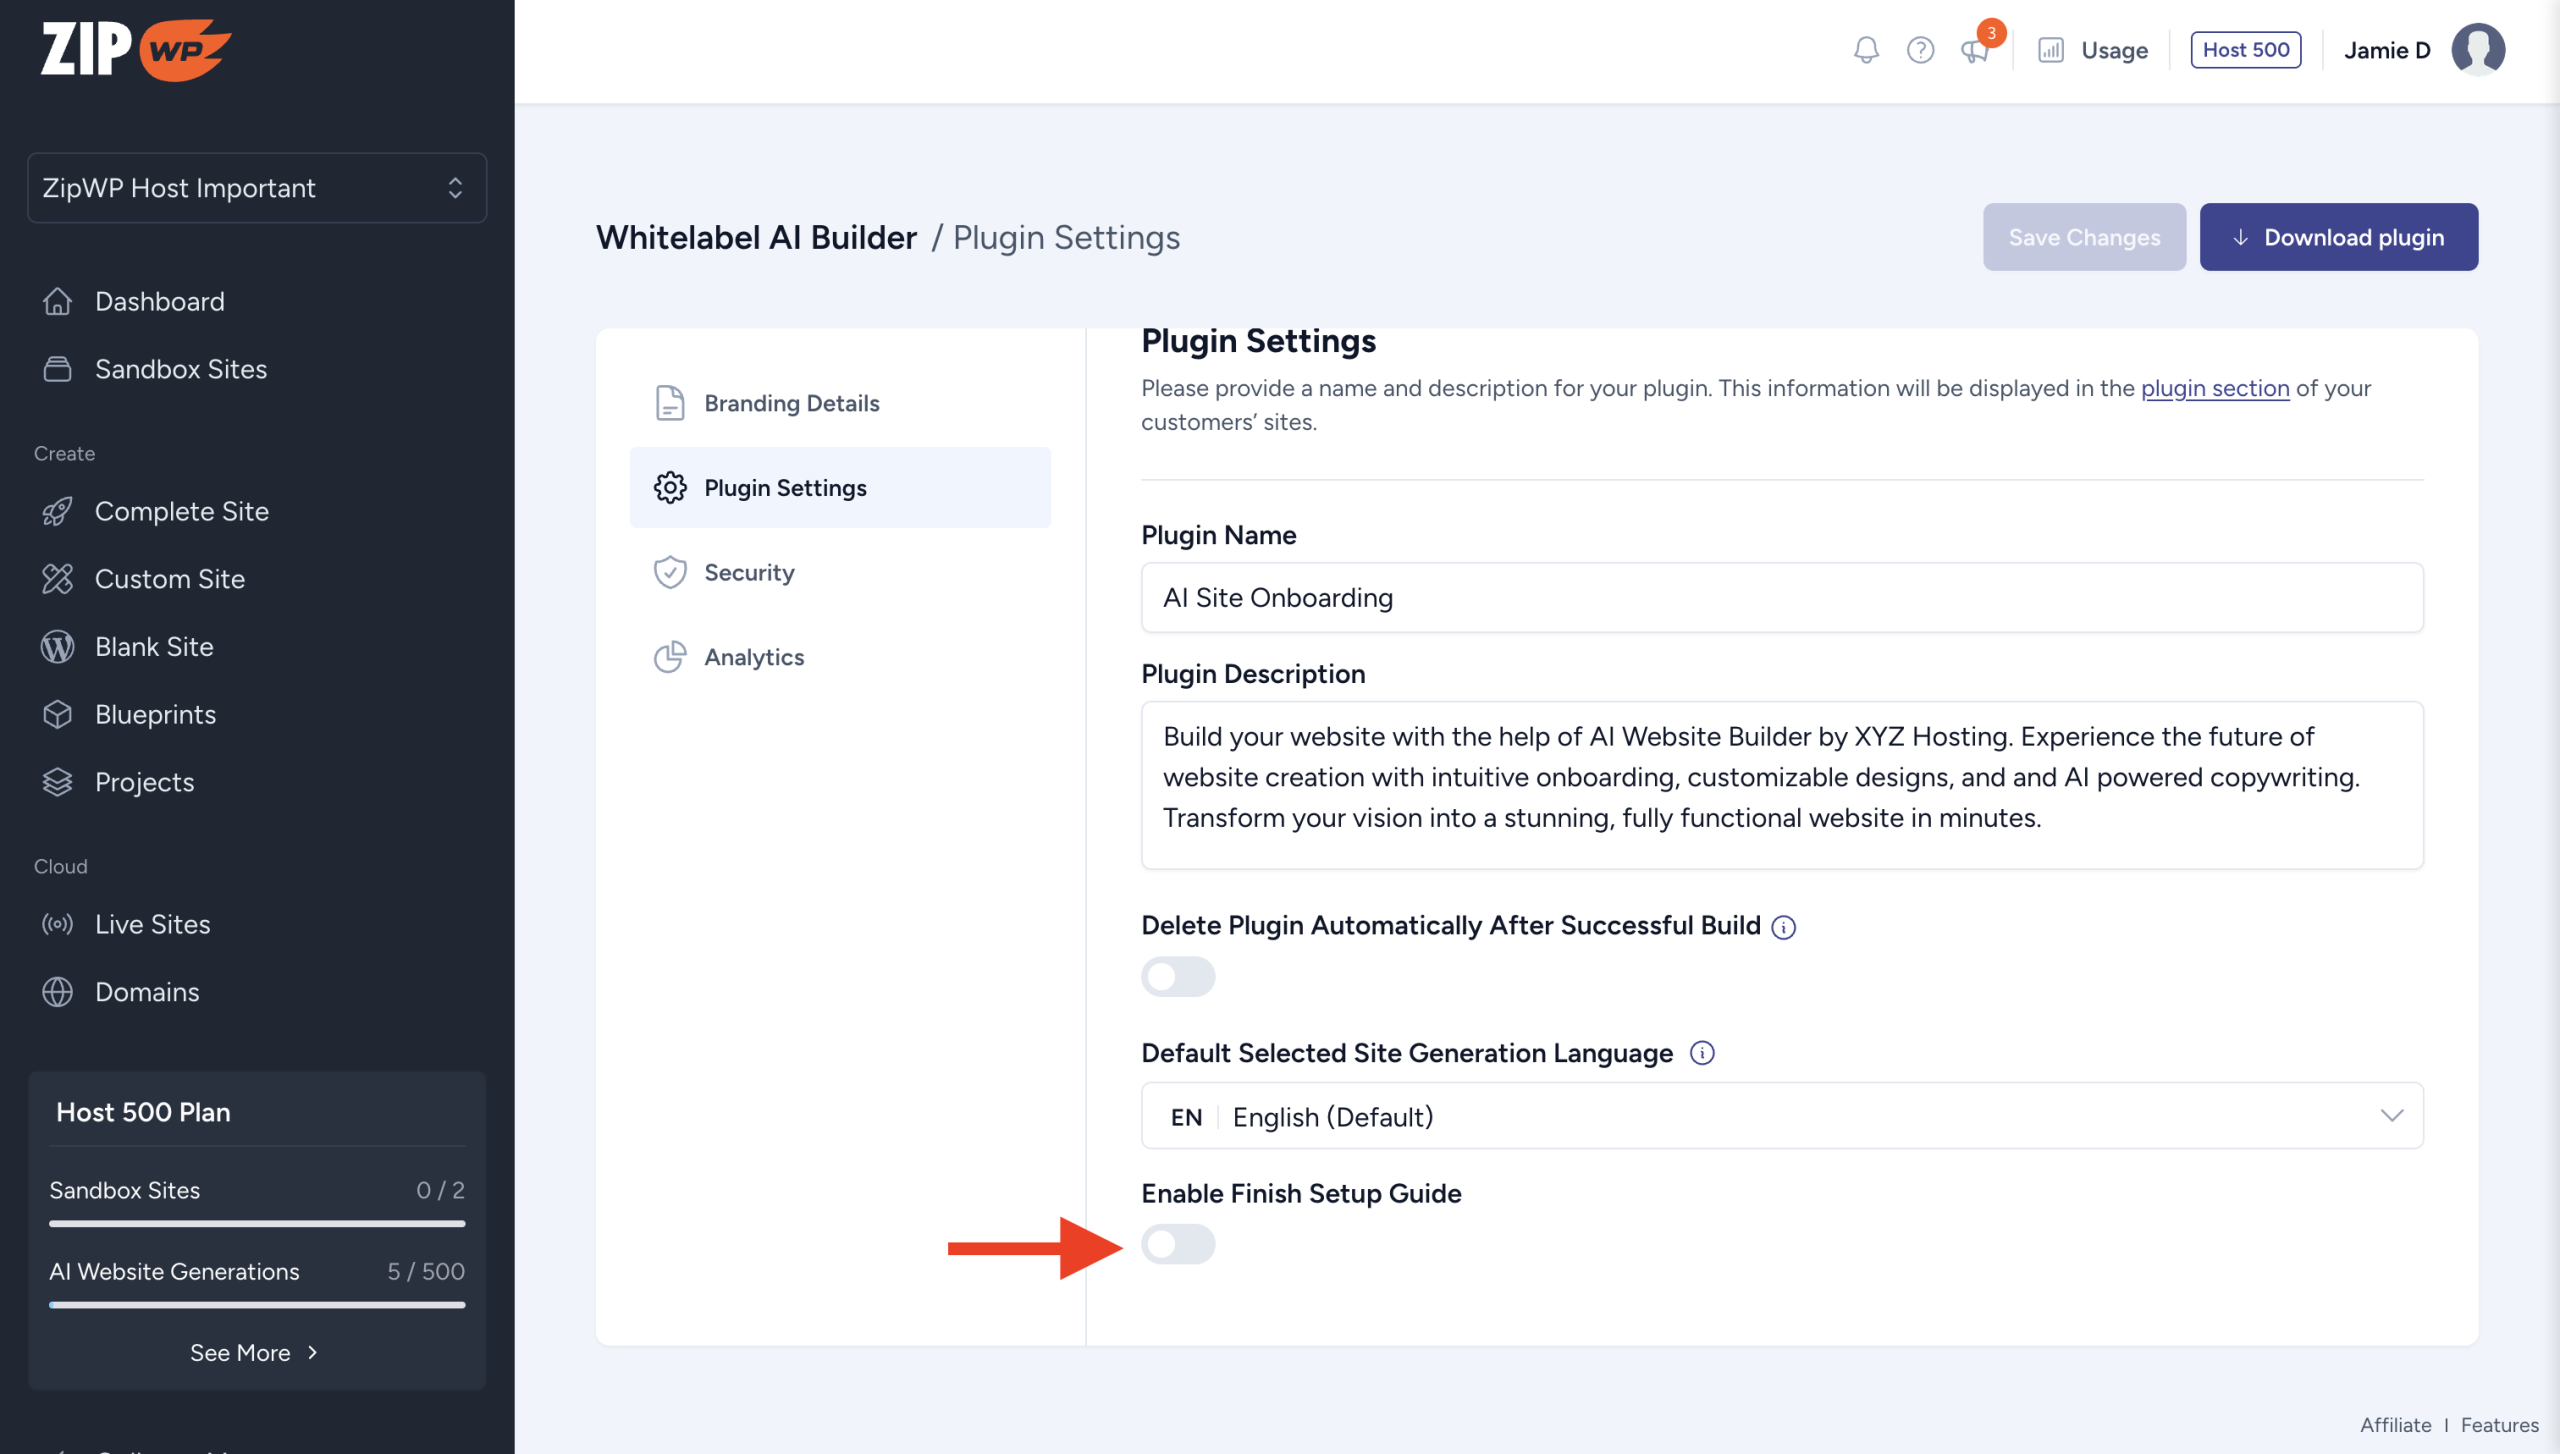Open Blueprints from the sidebar
This screenshot has height=1454, width=2560.
[x=155, y=714]
